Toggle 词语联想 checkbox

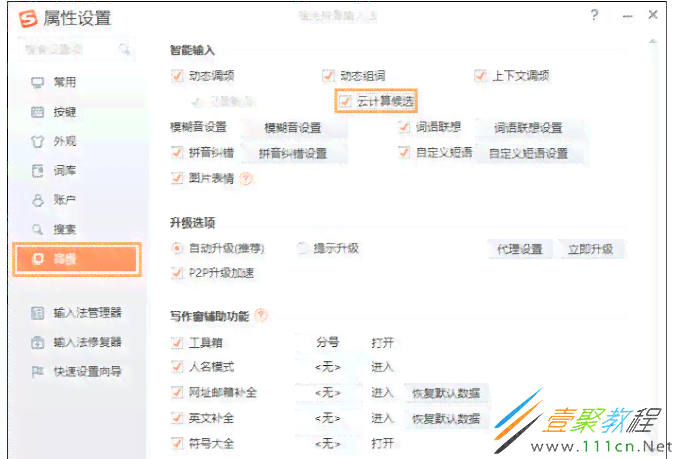click(404, 127)
